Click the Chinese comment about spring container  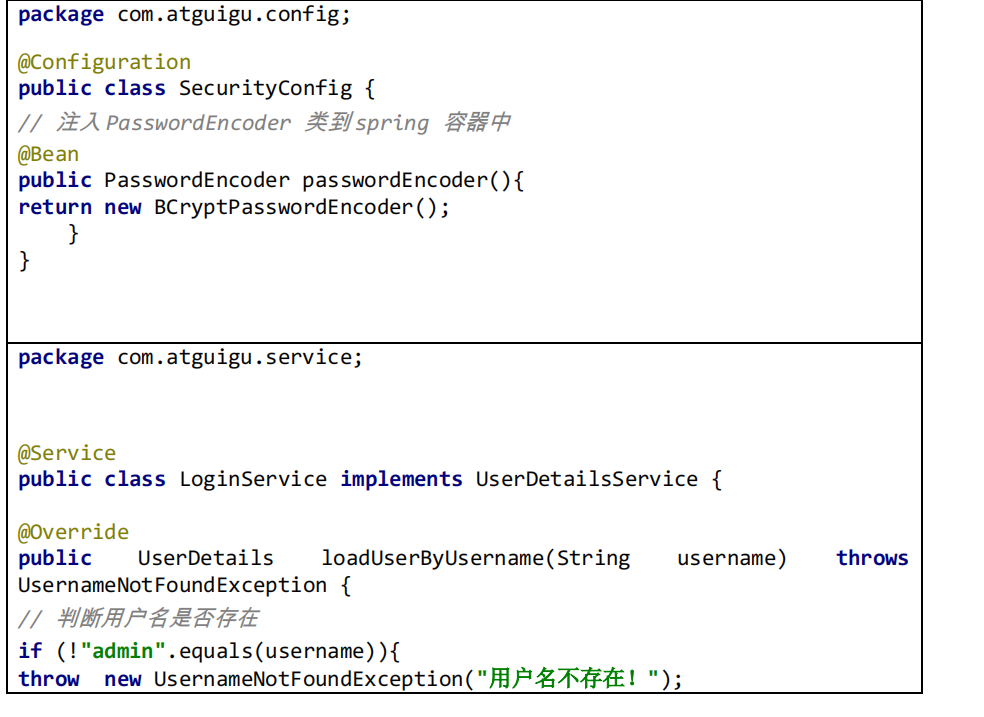tap(265, 121)
